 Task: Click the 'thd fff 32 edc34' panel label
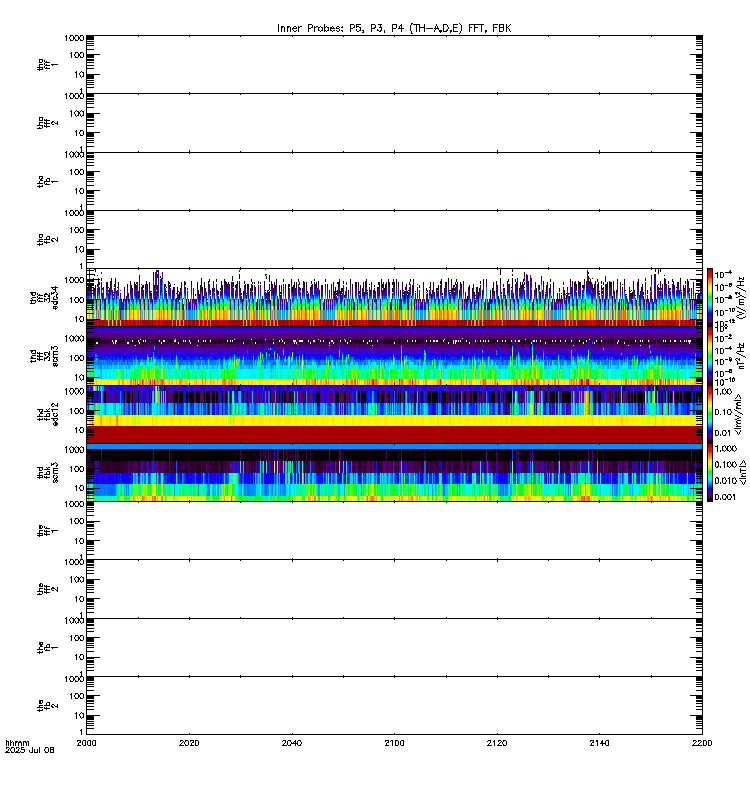(44, 298)
